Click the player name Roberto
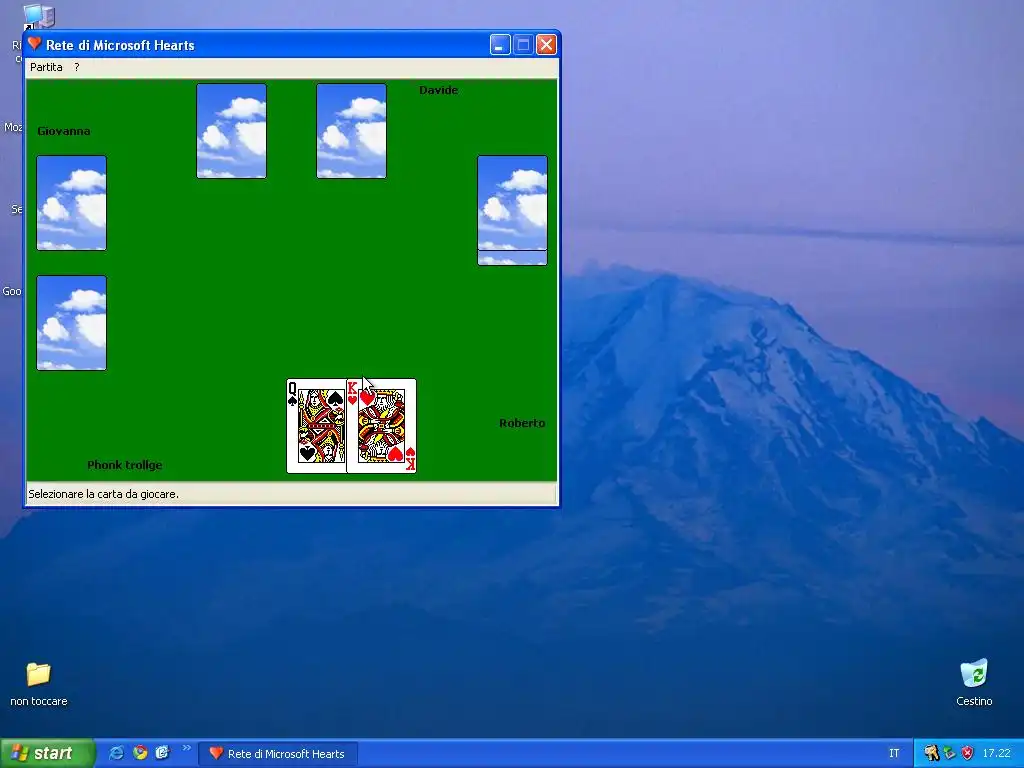This screenshot has height=768, width=1024. pyautogui.click(x=522, y=423)
